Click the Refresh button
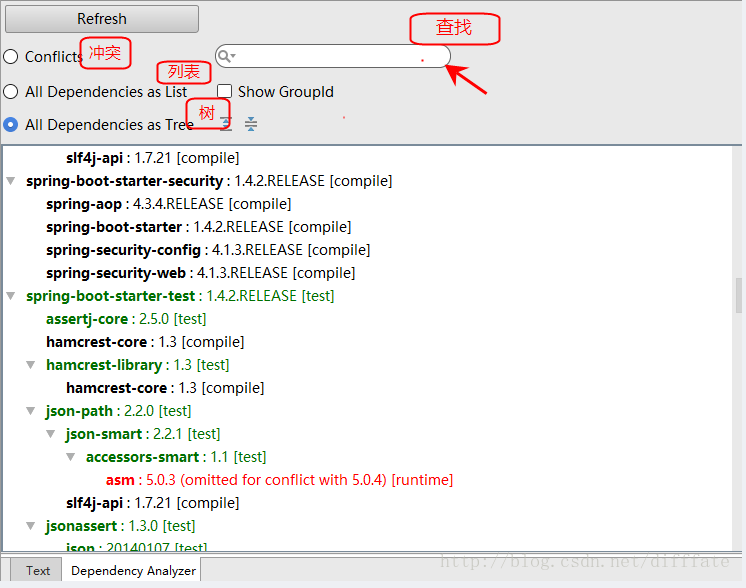 (102, 19)
